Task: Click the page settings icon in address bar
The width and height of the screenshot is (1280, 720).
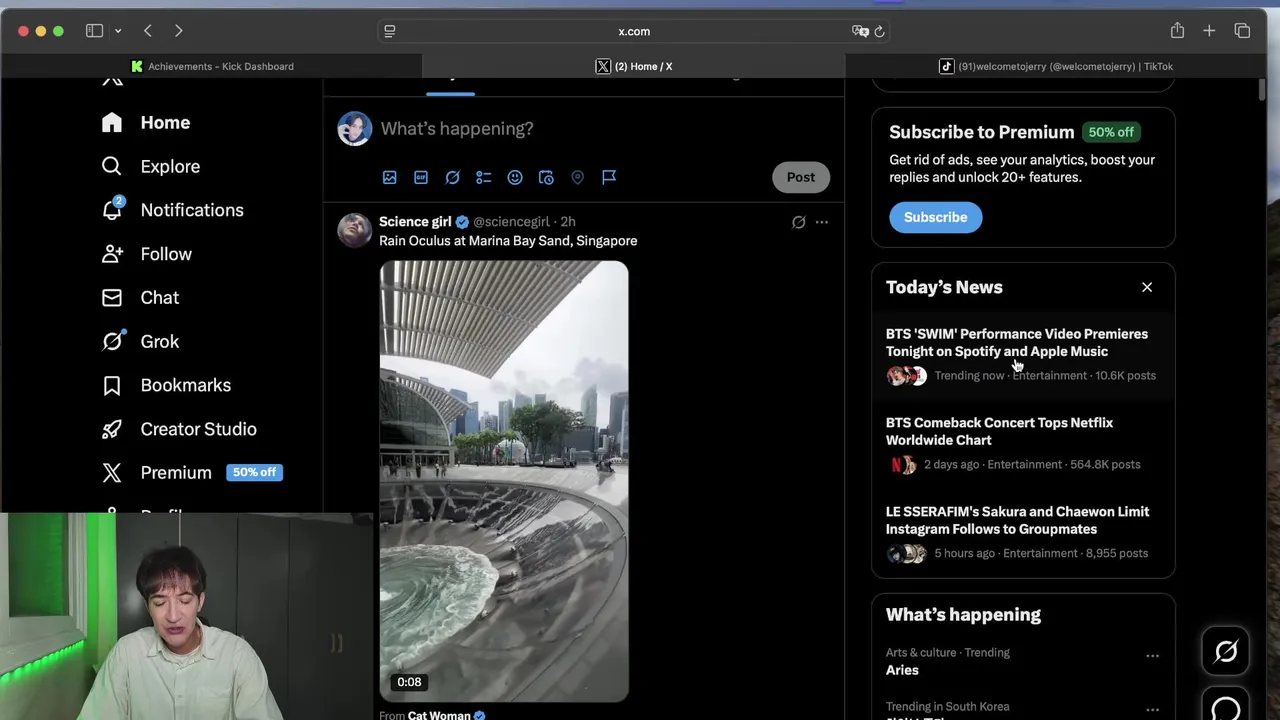Action: click(390, 31)
